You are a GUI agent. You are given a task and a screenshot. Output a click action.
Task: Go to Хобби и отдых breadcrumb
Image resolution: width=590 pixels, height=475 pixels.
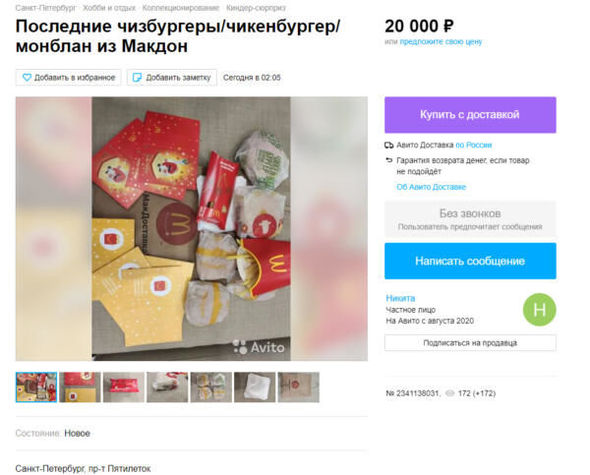[x=109, y=8]
